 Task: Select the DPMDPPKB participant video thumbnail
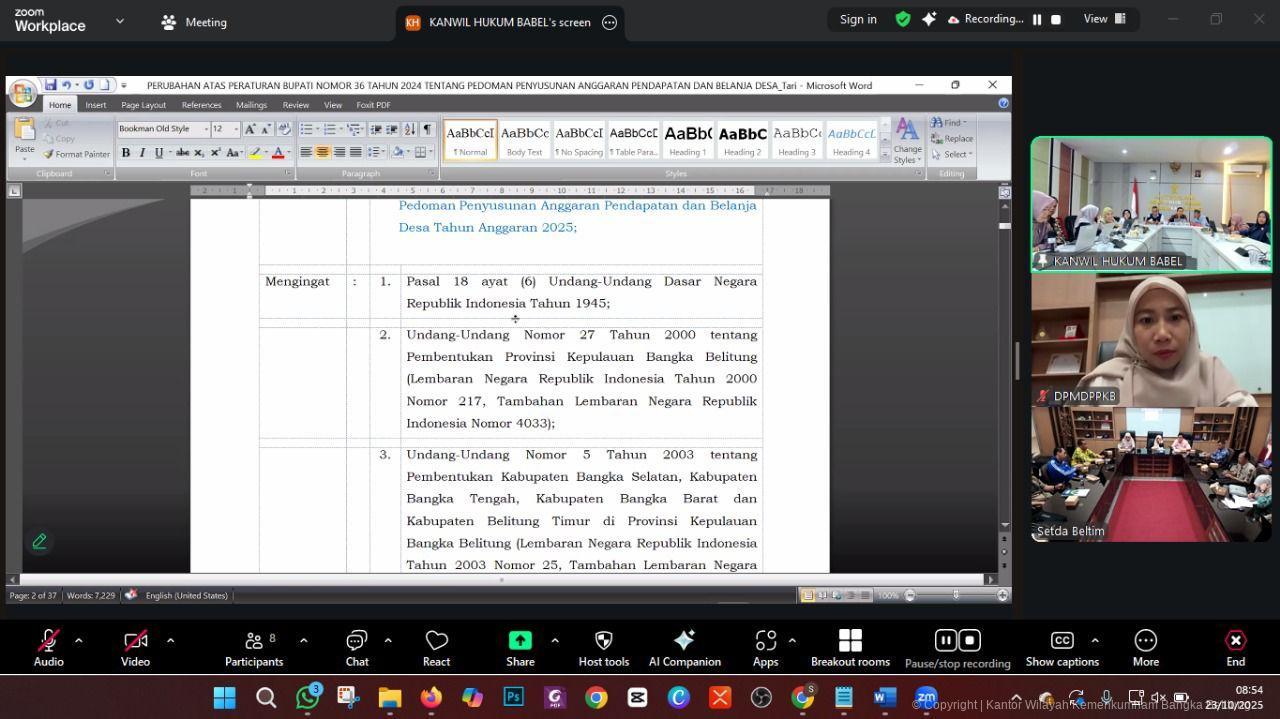coord(1151,340)
